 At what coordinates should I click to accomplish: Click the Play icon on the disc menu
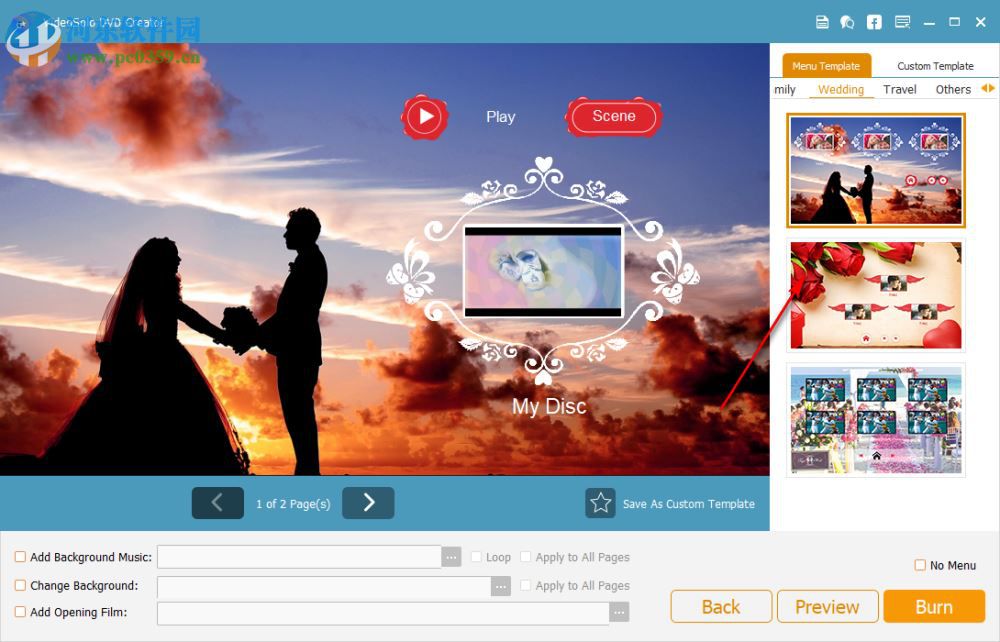point(424,116)
